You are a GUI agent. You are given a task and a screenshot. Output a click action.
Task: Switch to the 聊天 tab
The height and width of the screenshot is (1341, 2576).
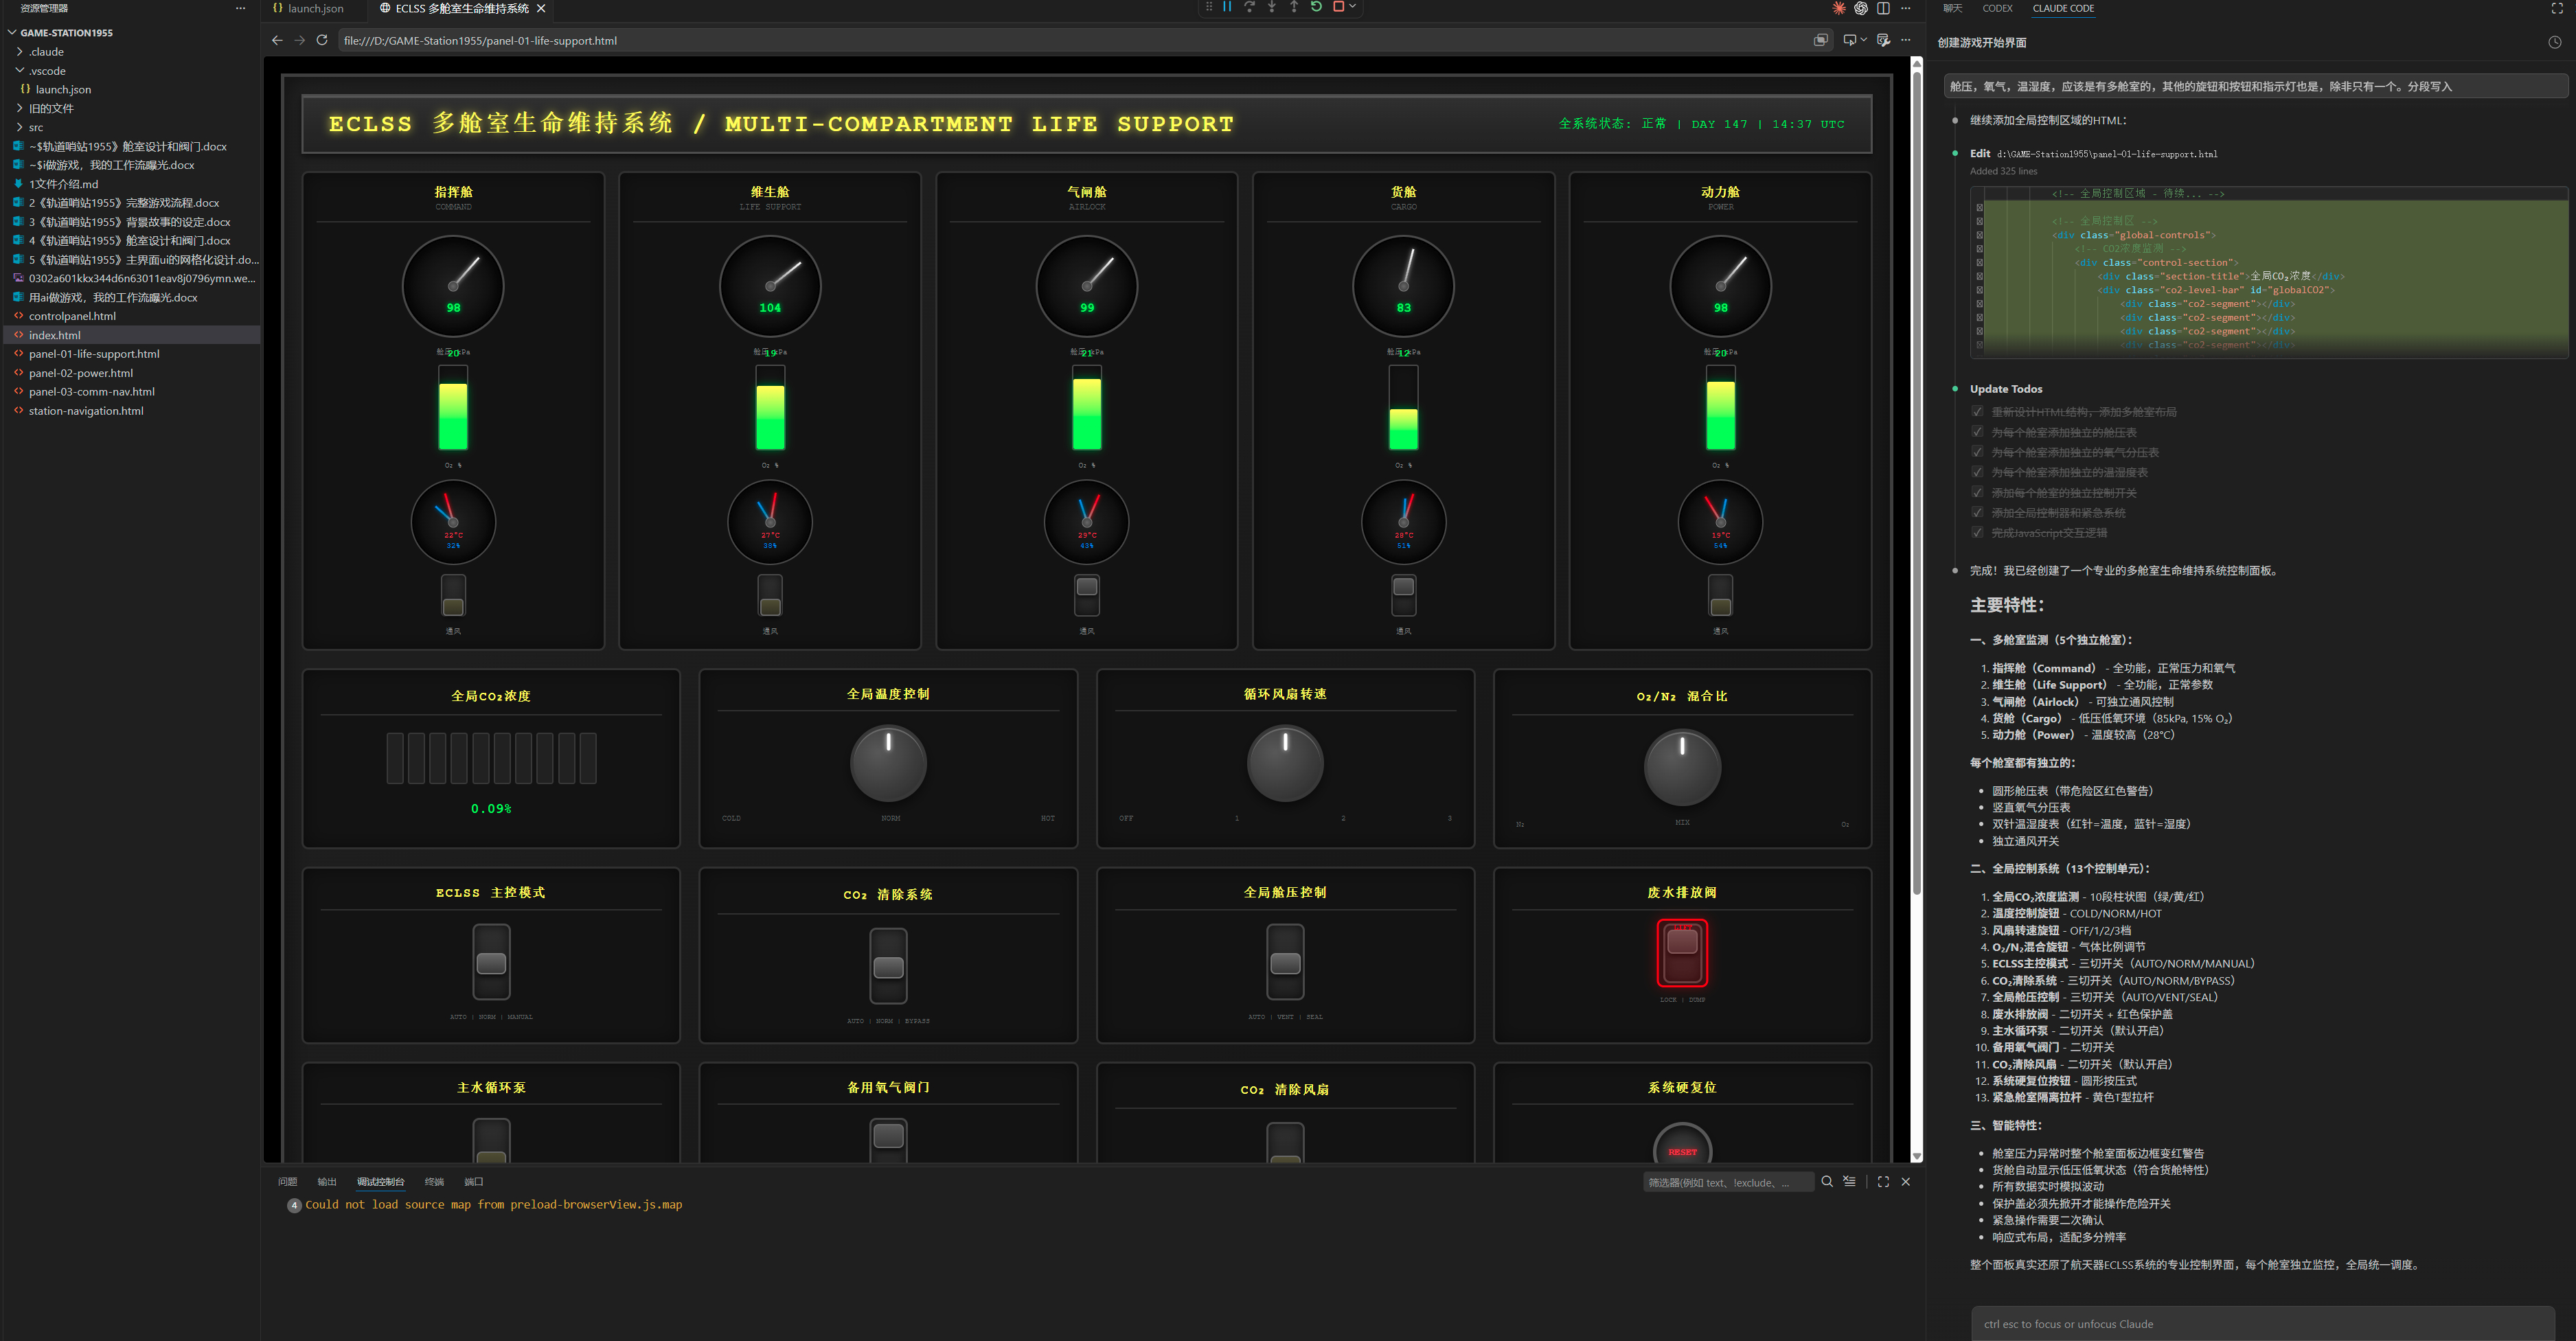pos(1952,8)
